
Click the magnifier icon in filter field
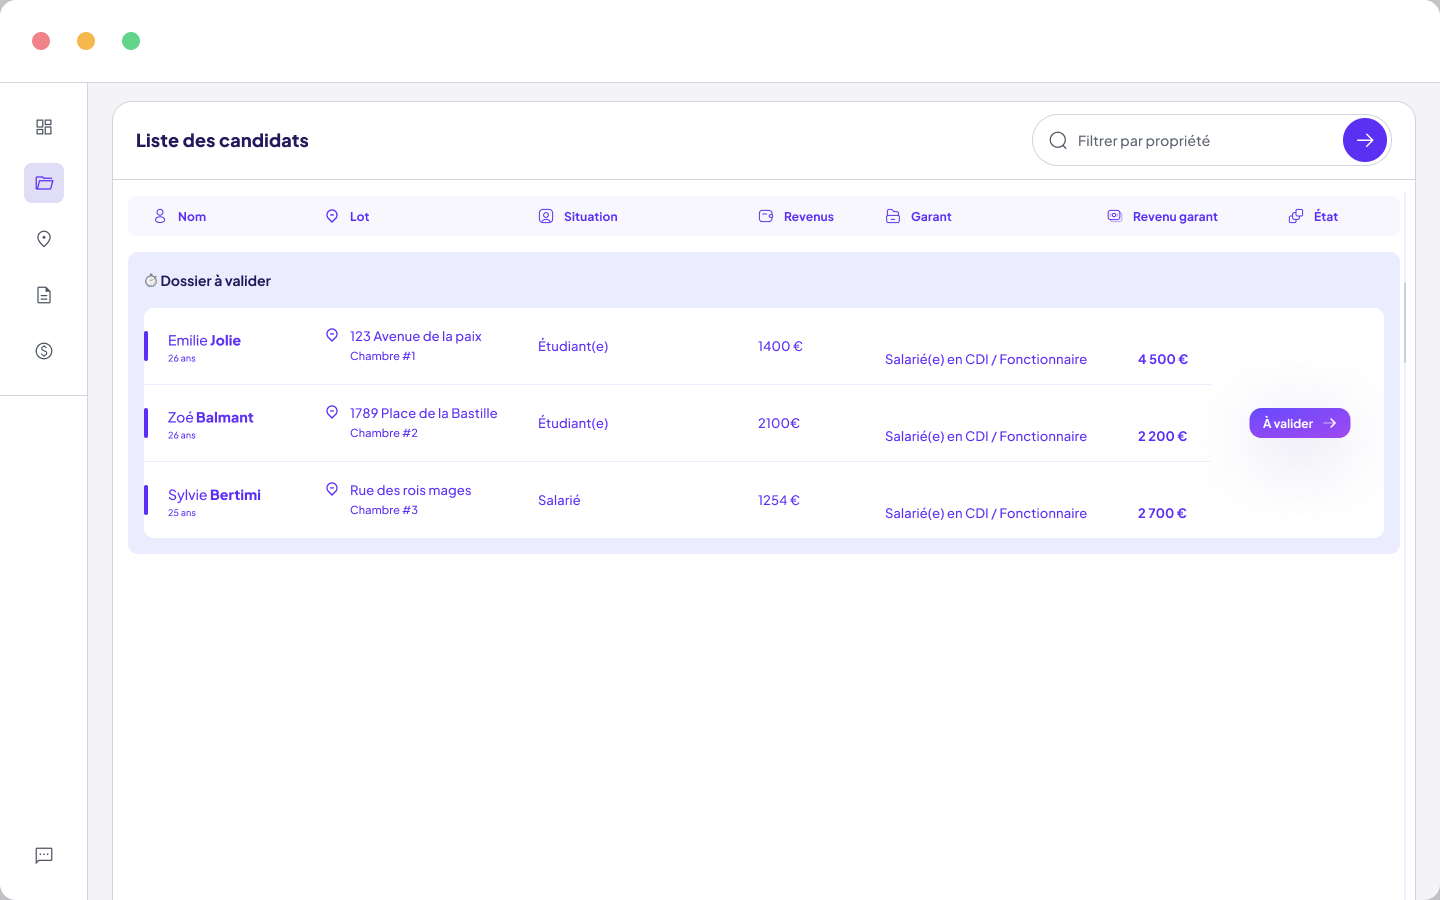(x=1058, y=141)
